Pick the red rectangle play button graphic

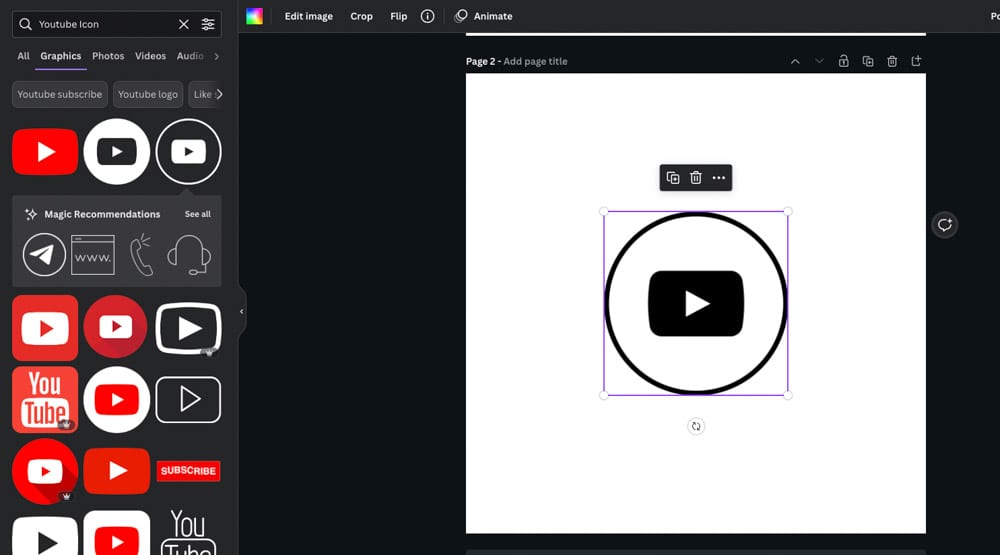click(x=117, y=471)
